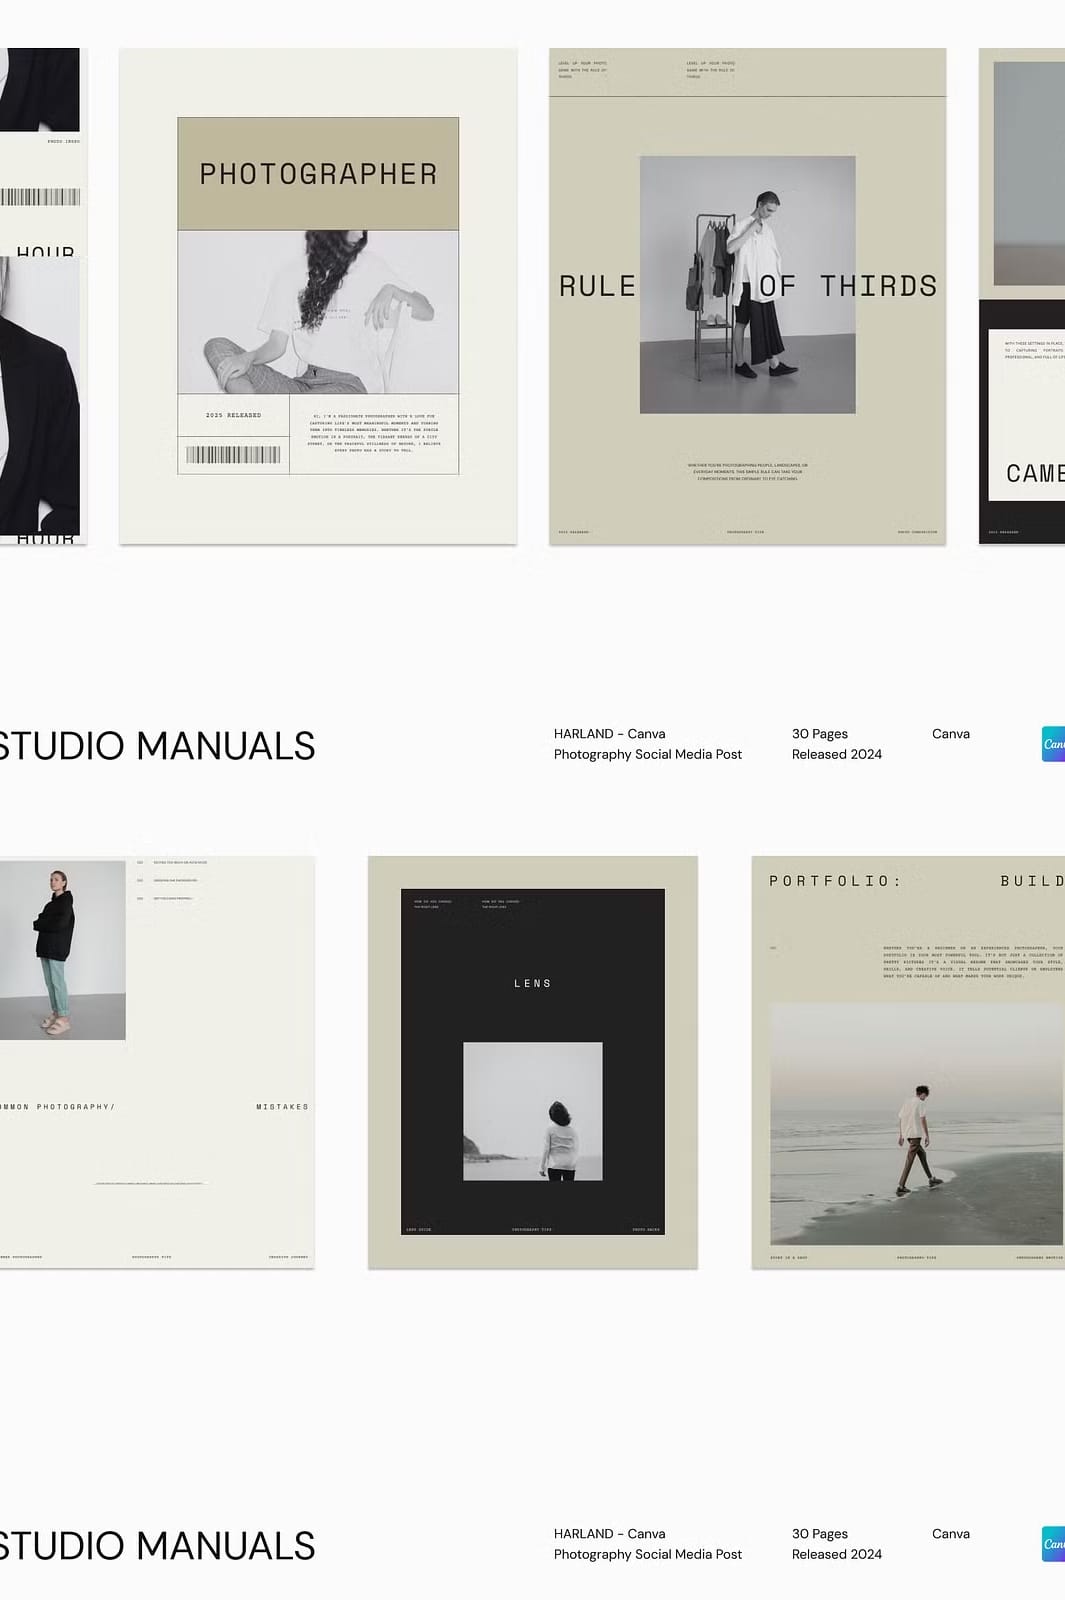Click the 'RULE' word on the thirds page
The height and width of the screenshot is (1600, 1065).
pos(597,287)
